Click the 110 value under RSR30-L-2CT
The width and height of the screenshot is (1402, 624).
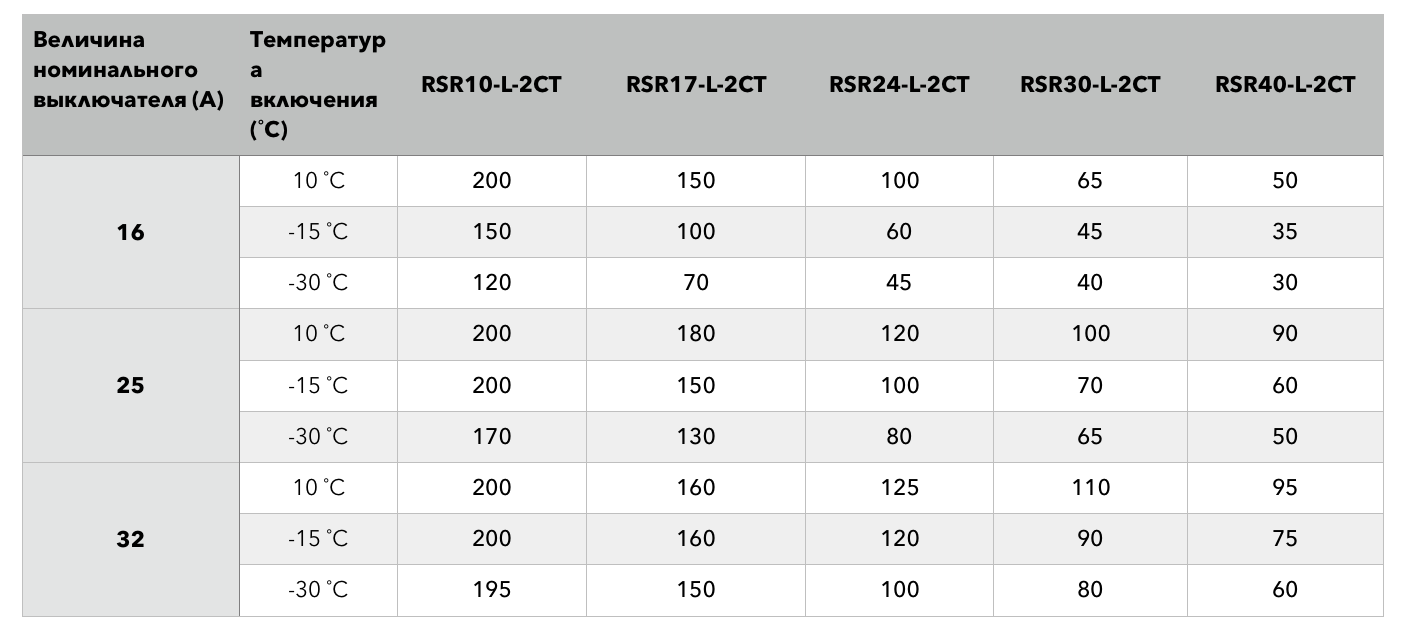tap(1090, 487)
